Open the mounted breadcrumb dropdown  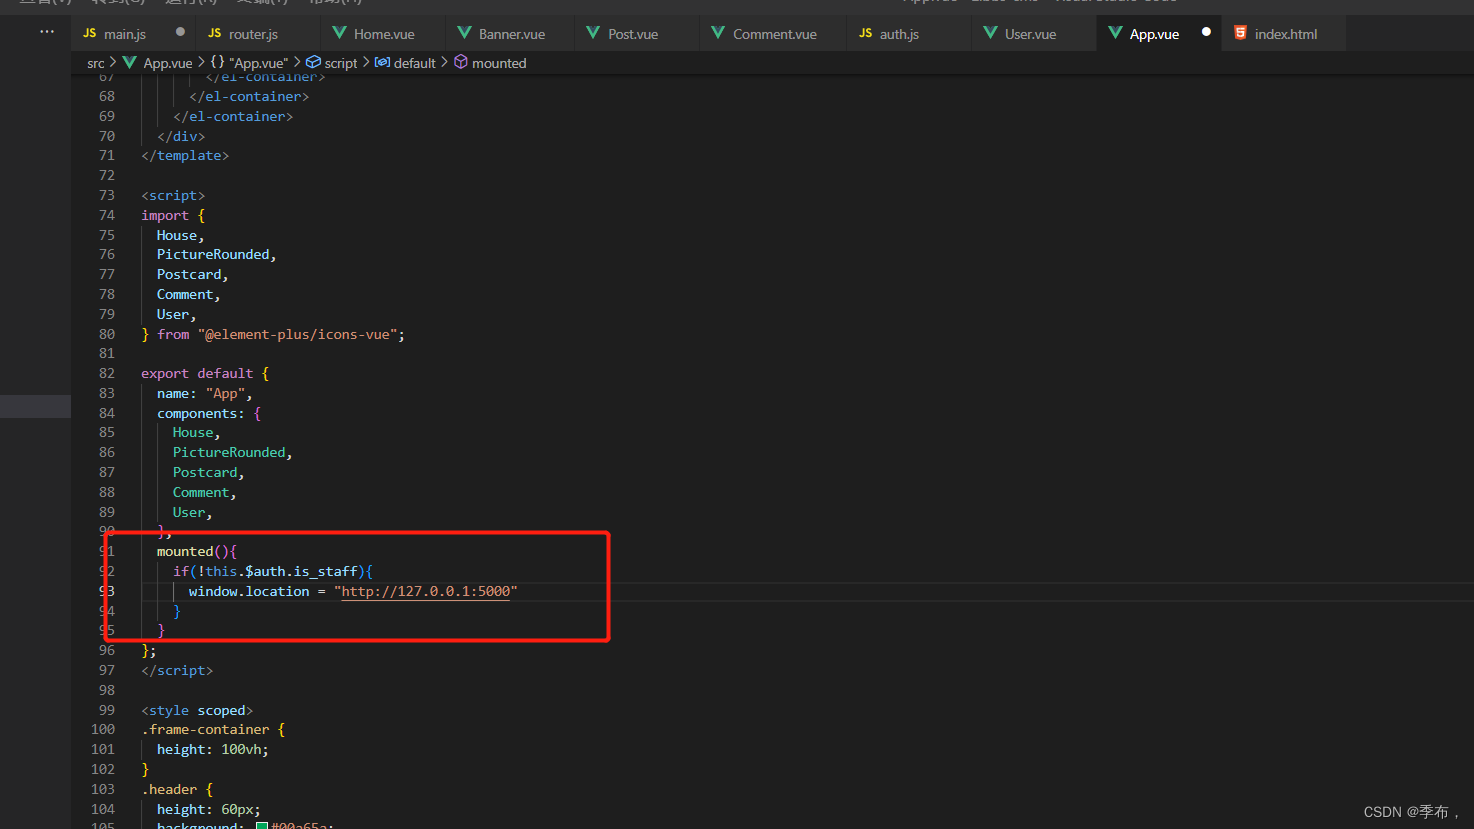click(499, 63)
